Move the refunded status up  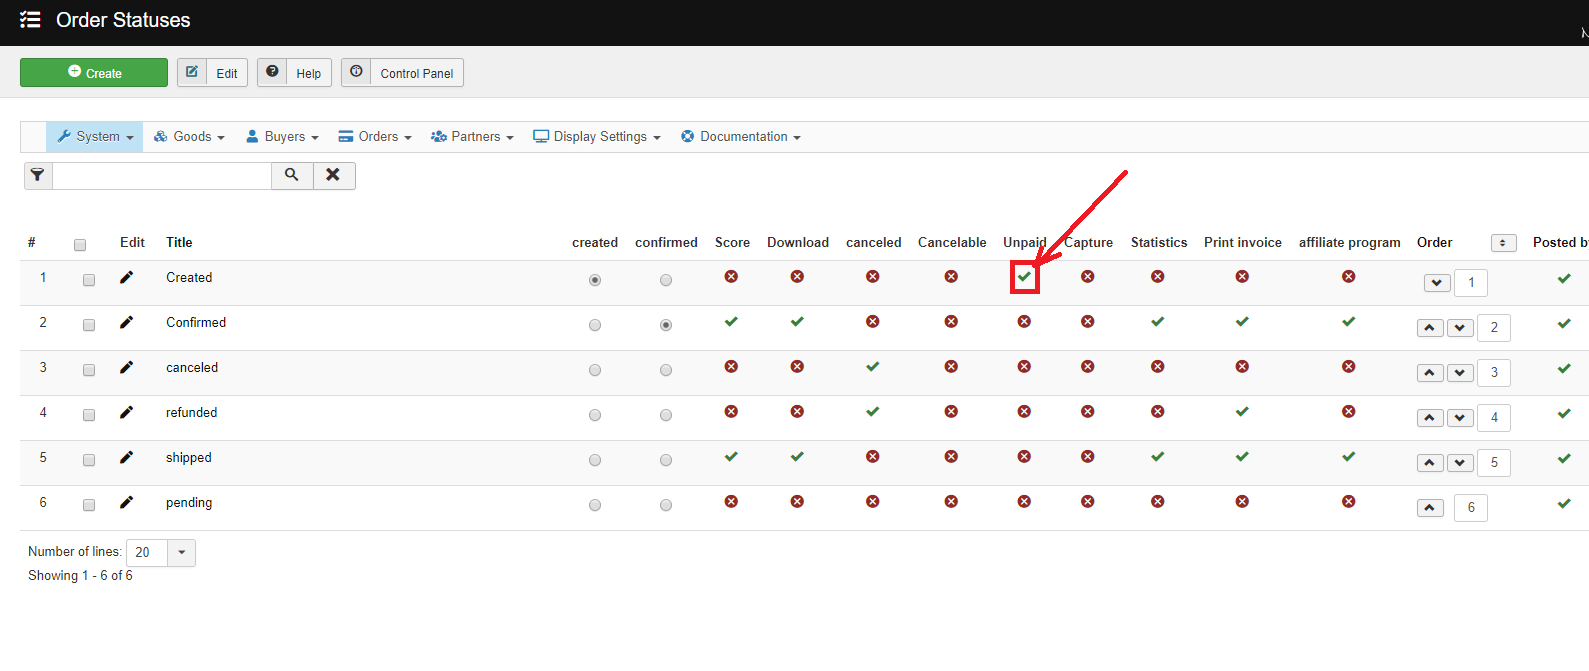point(1430,417)
